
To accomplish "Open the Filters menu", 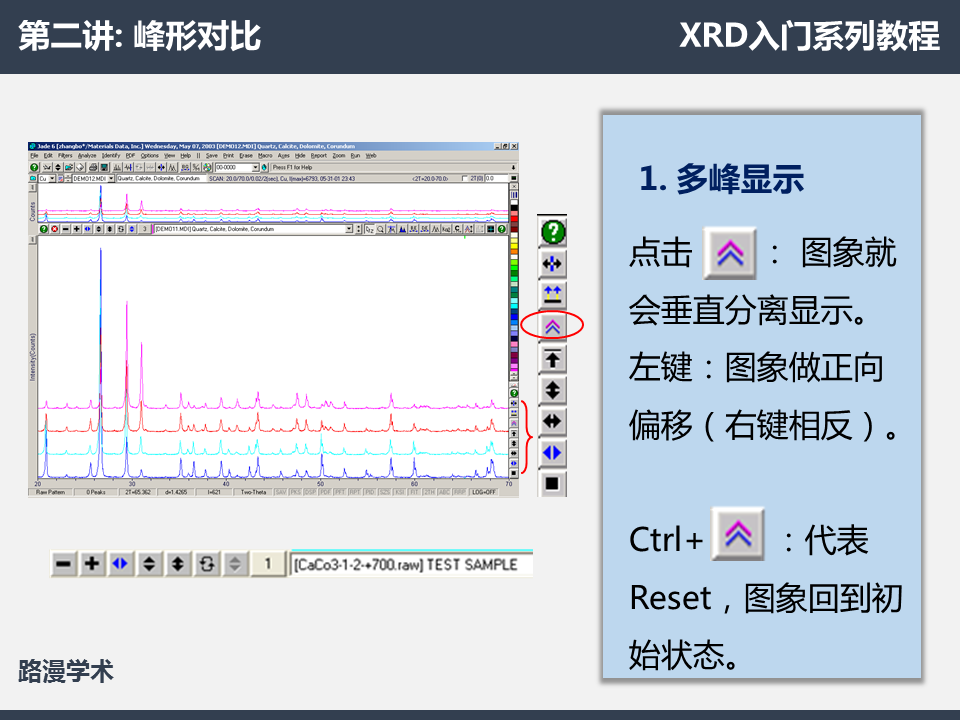I will tap(65, 156).
